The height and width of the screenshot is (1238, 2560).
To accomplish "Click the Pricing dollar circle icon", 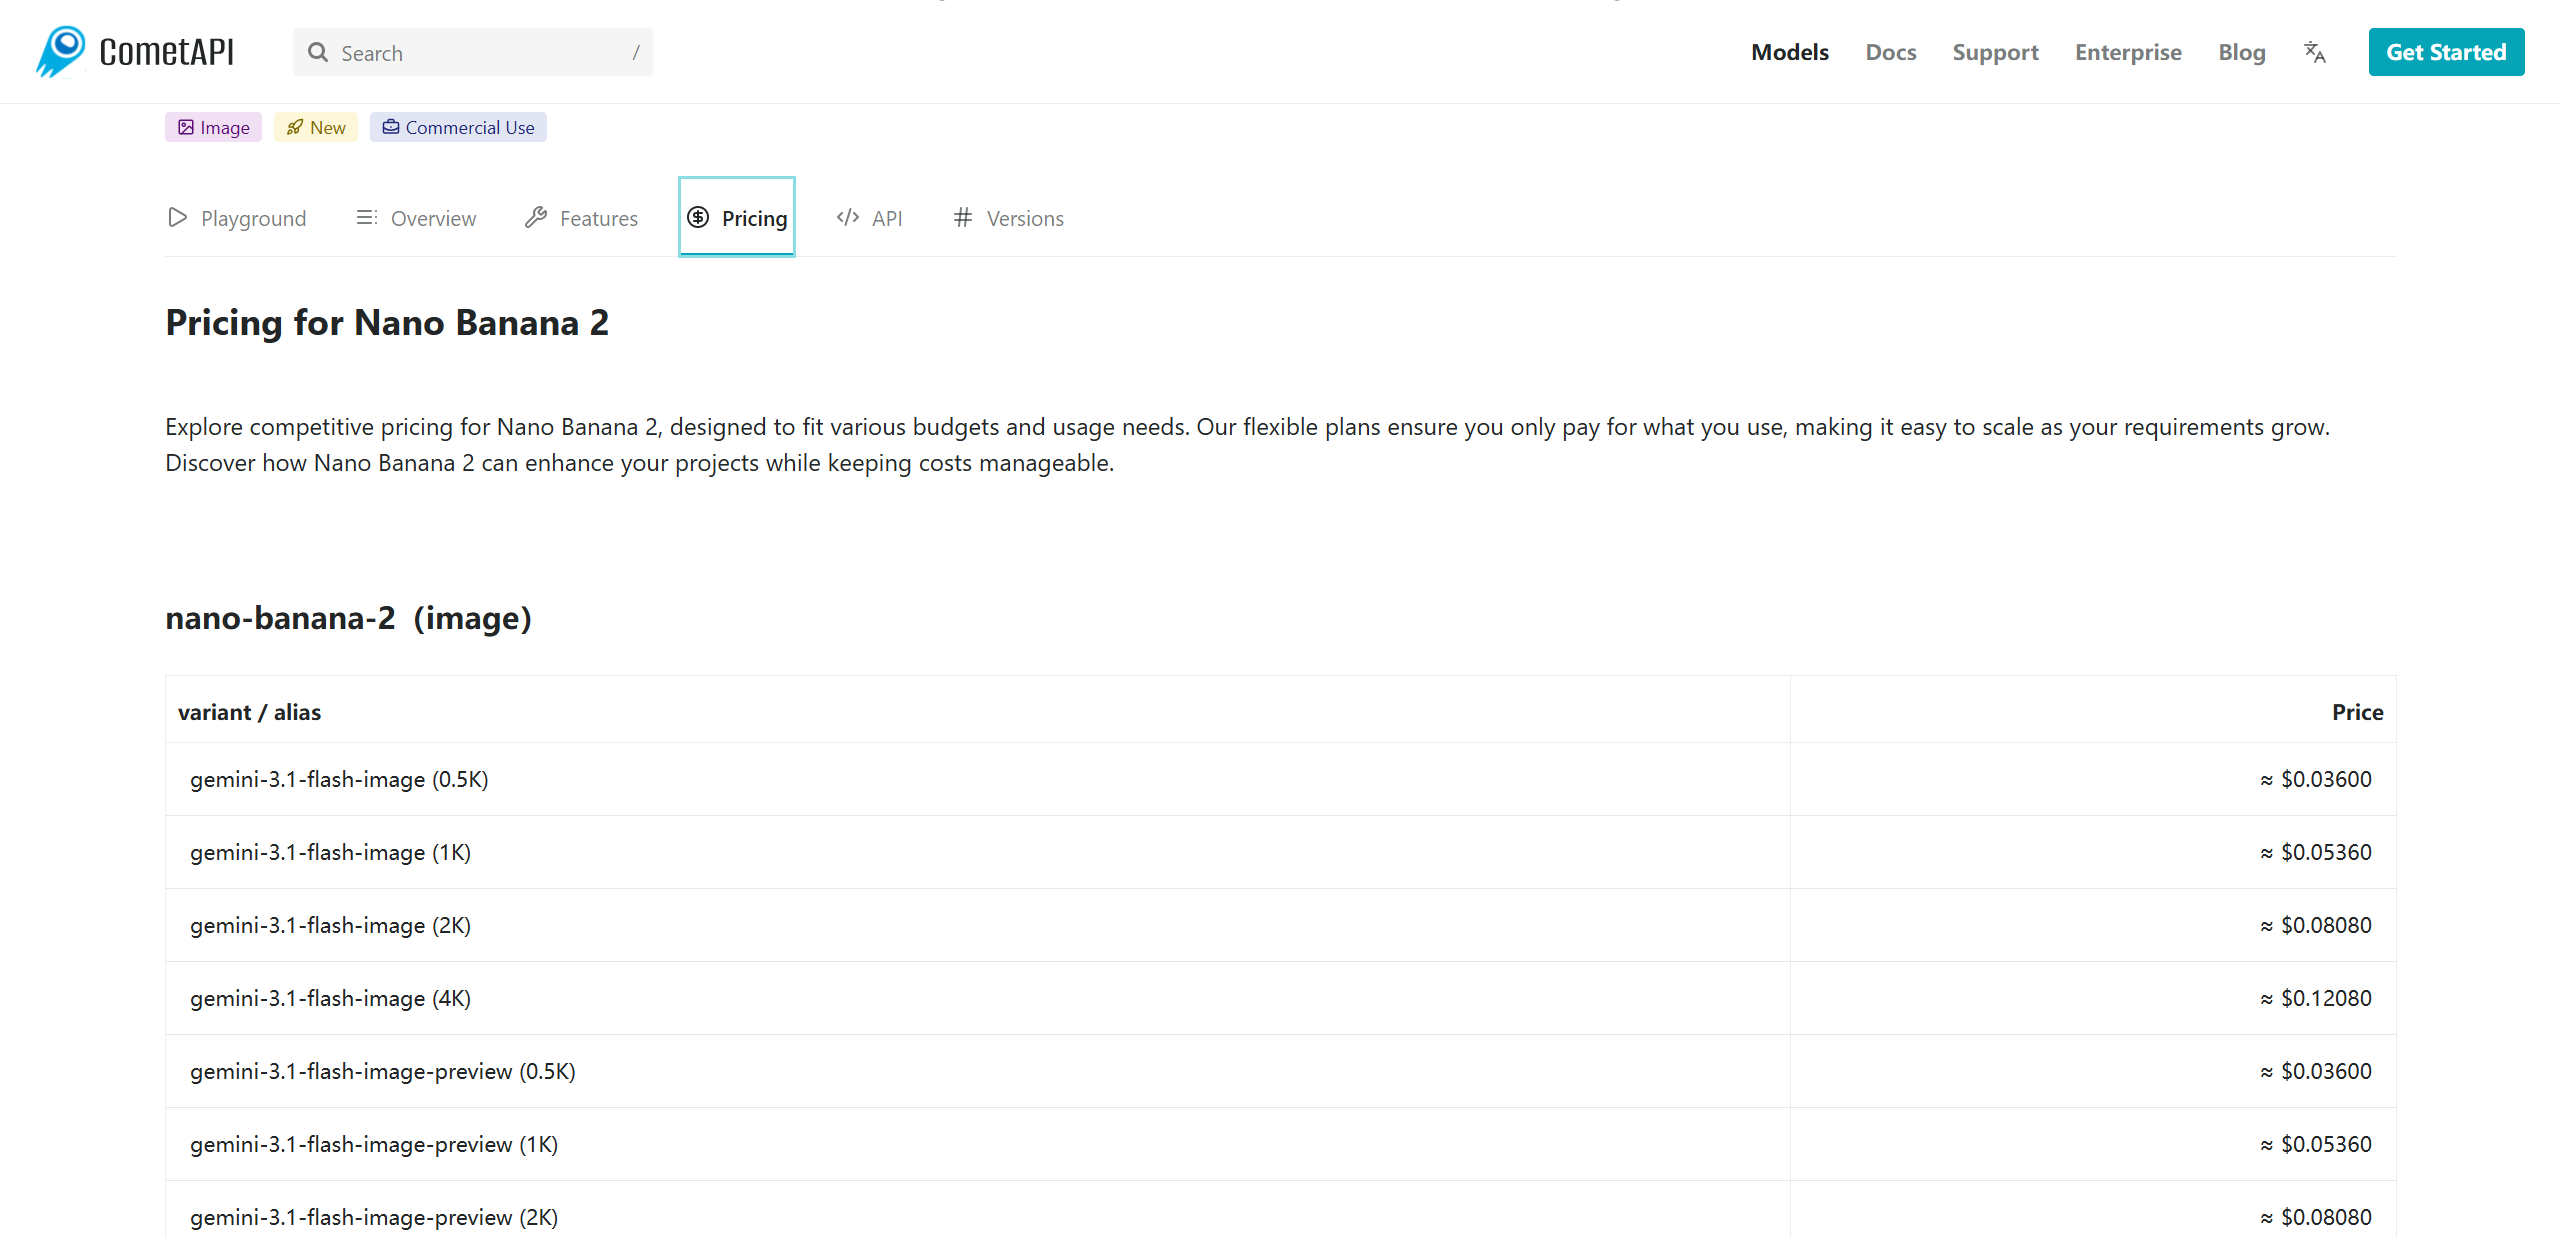I will point(698,217).
